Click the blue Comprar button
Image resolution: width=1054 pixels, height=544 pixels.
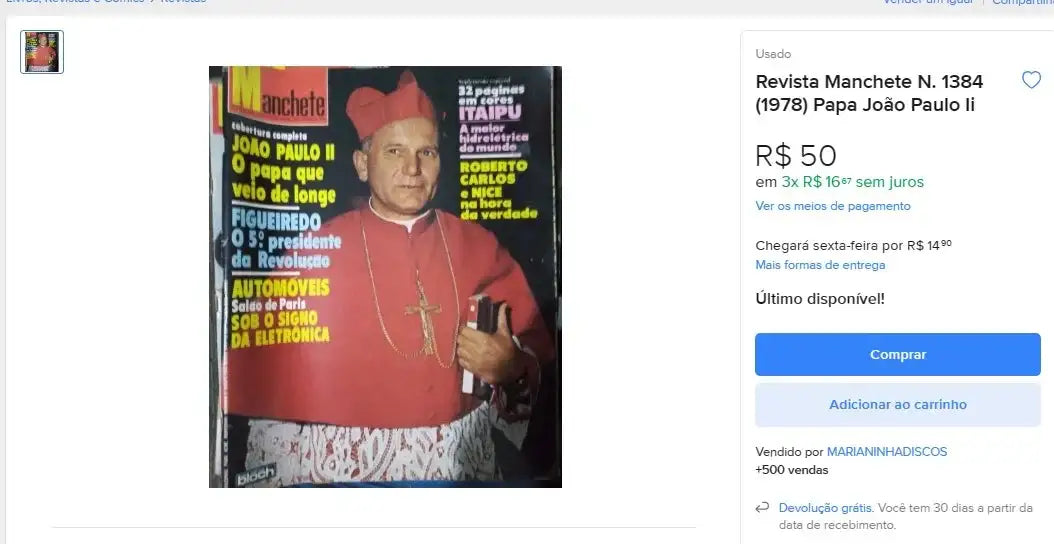coord(897,354)
